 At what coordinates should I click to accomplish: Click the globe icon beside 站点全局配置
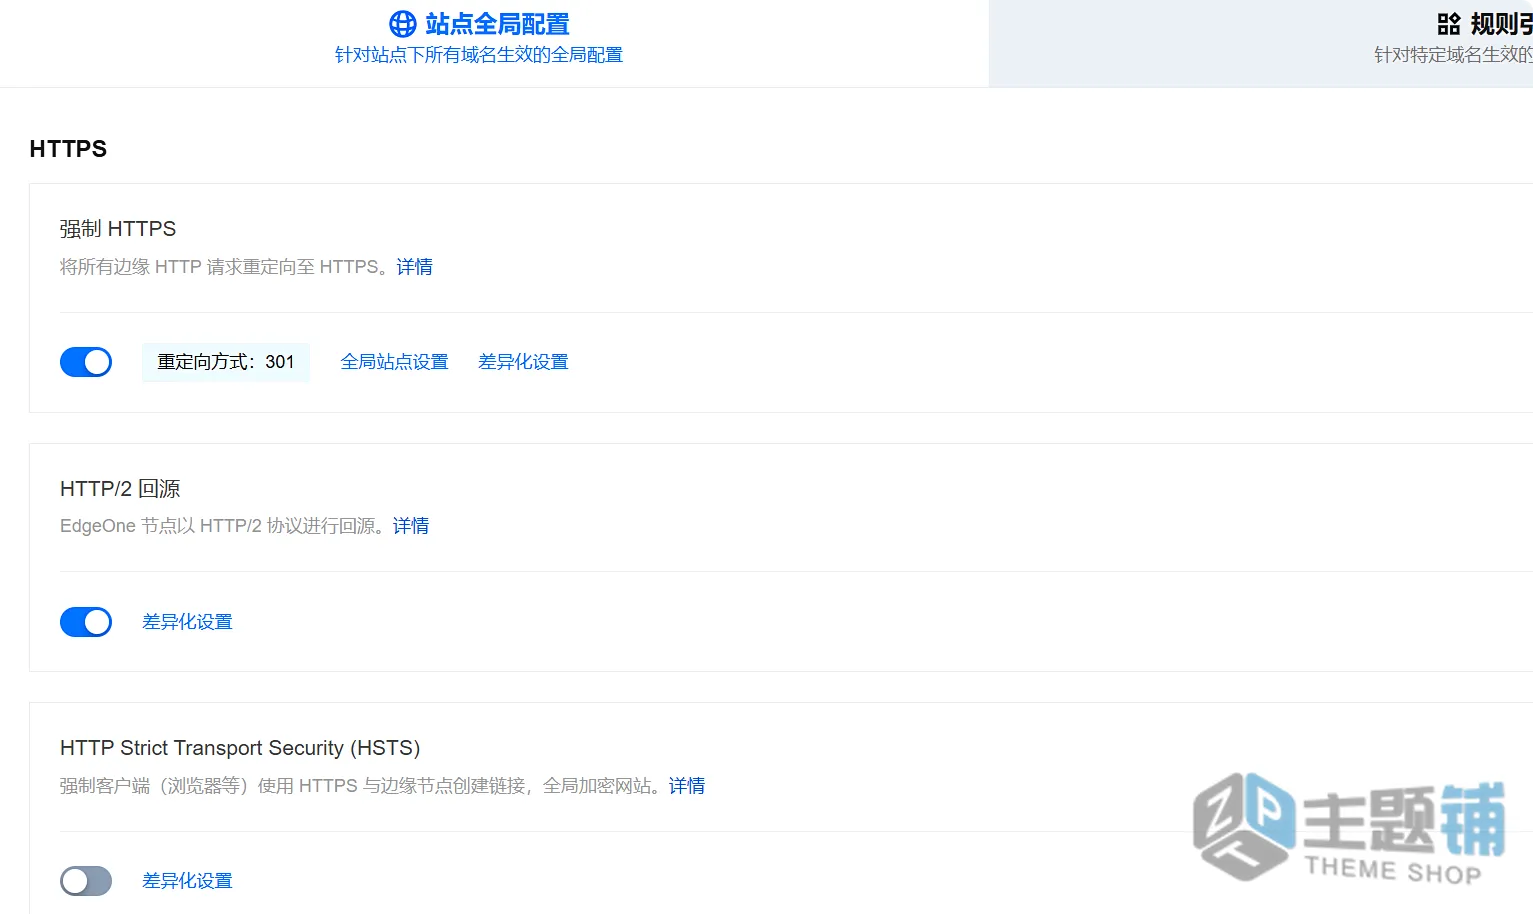pyautogui.click(x=403, y=24)
